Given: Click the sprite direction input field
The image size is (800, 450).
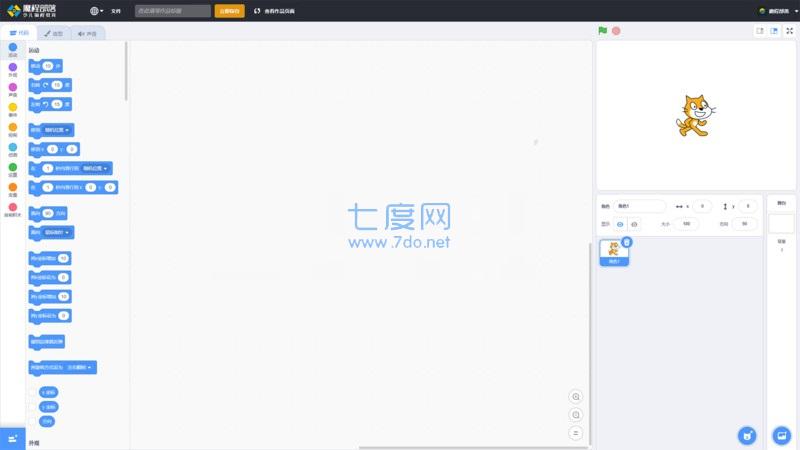Looking at the screenshot, I should click(x=744, y=224).
